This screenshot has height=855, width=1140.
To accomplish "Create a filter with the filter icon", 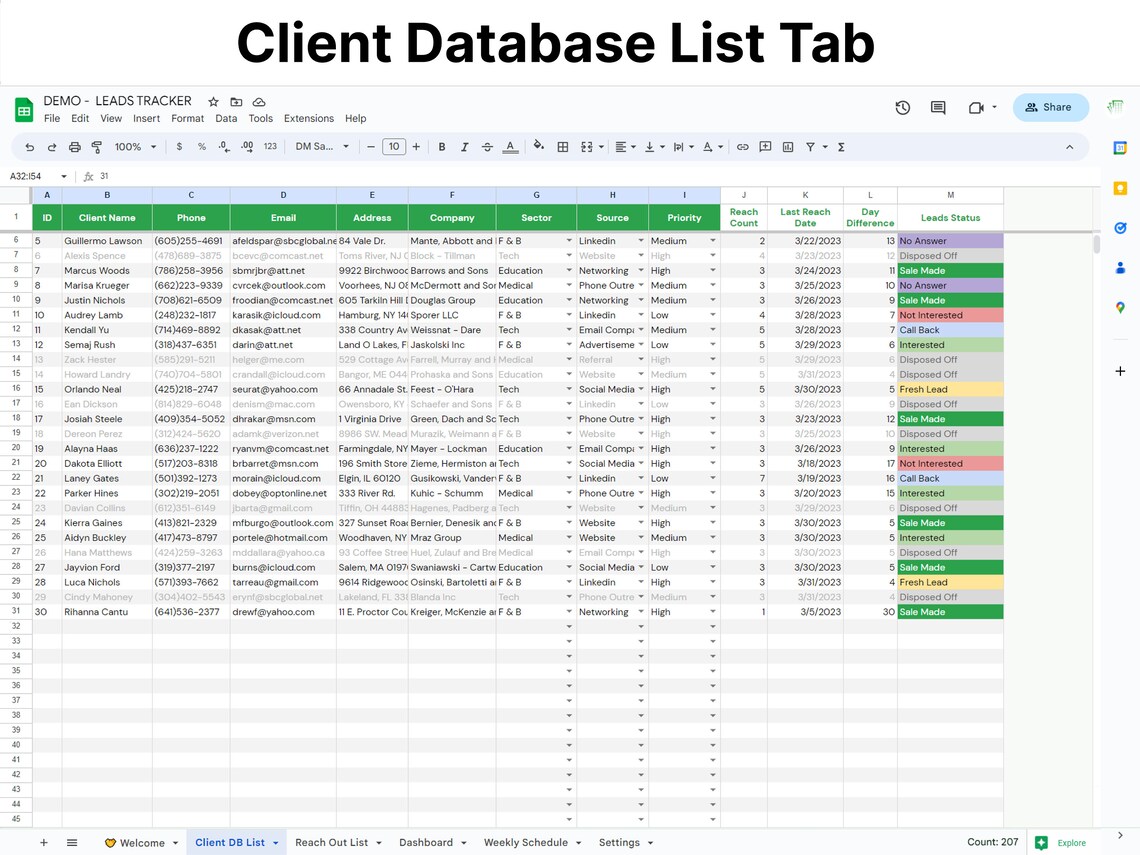I will (x=811, y=146).
